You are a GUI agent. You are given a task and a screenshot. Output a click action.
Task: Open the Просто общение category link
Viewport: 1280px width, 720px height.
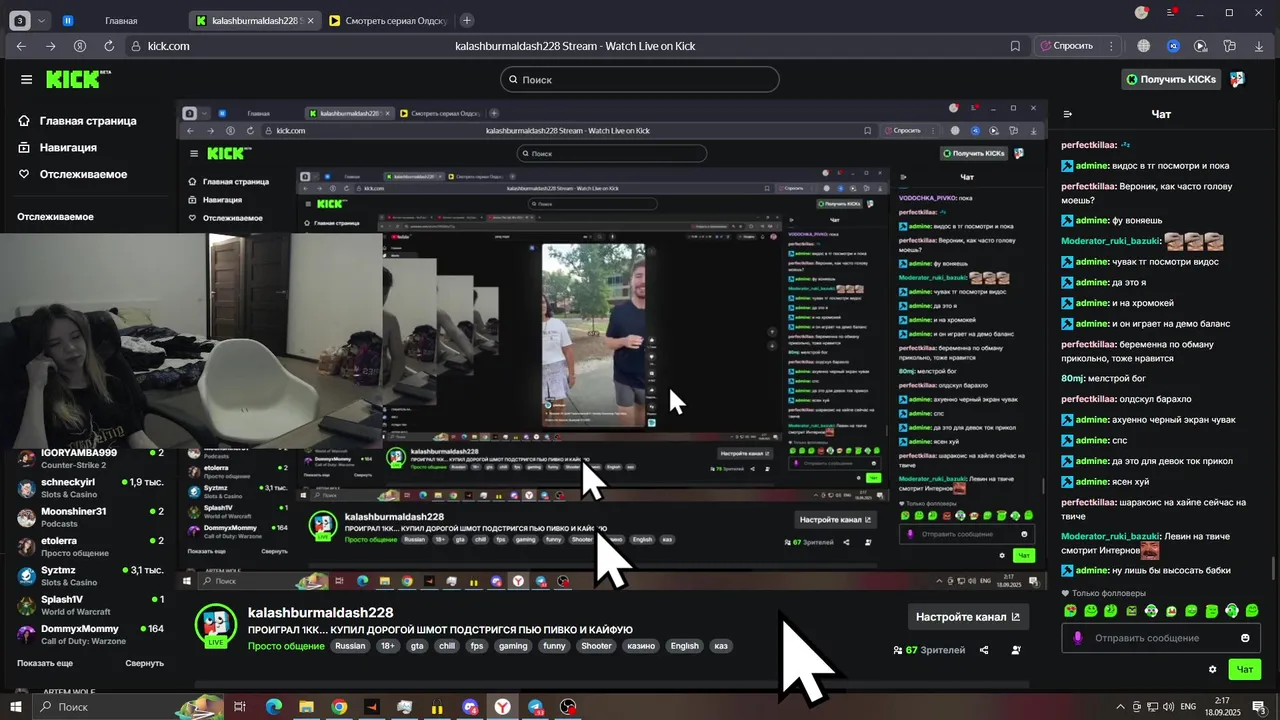click(x=286, y=646)
